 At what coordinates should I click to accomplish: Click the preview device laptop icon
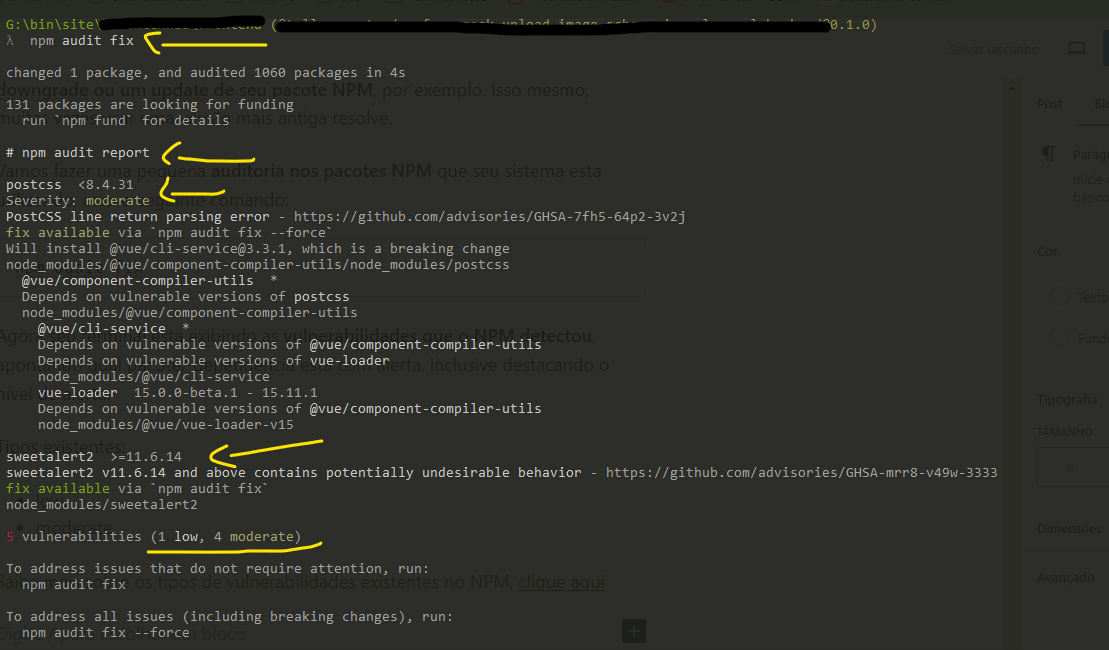pos(1077,48)
